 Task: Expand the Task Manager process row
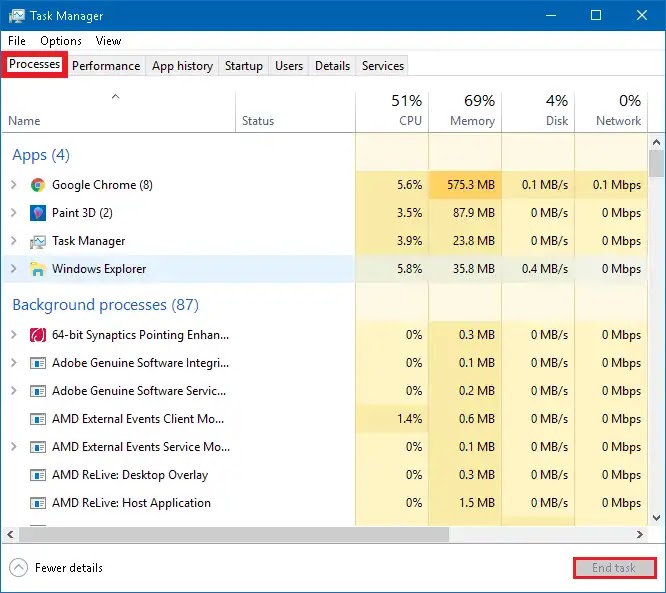pyautogui.click(x=14, y=241)
